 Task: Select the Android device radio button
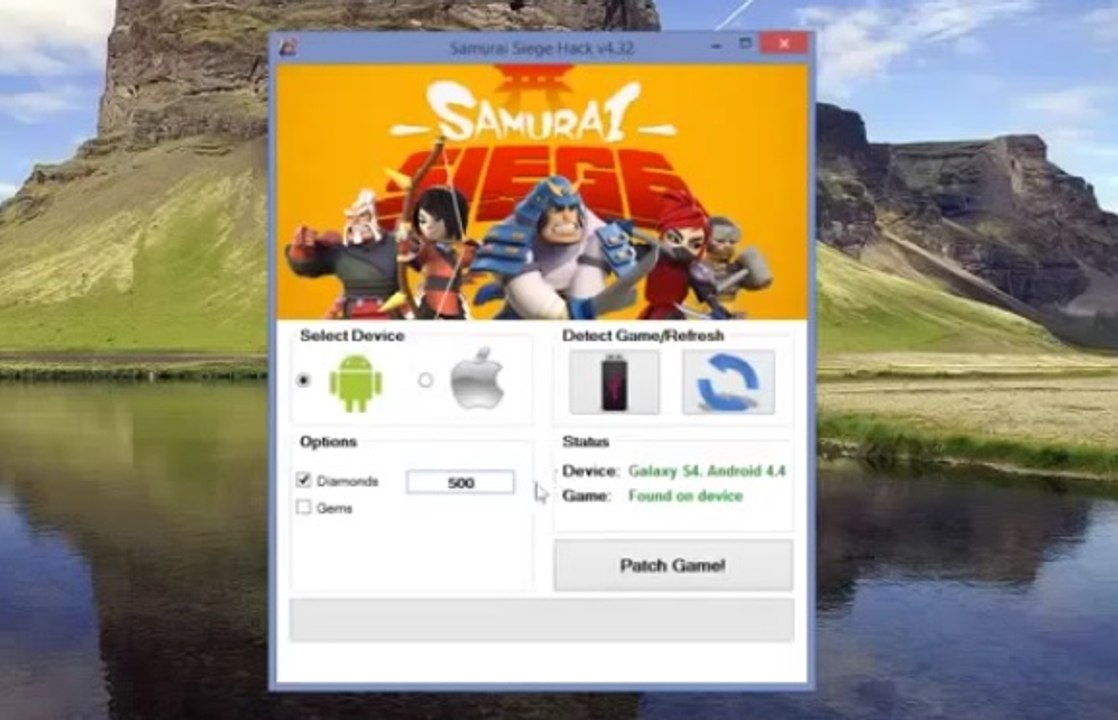pyautogui.click(x=304, y=380)
